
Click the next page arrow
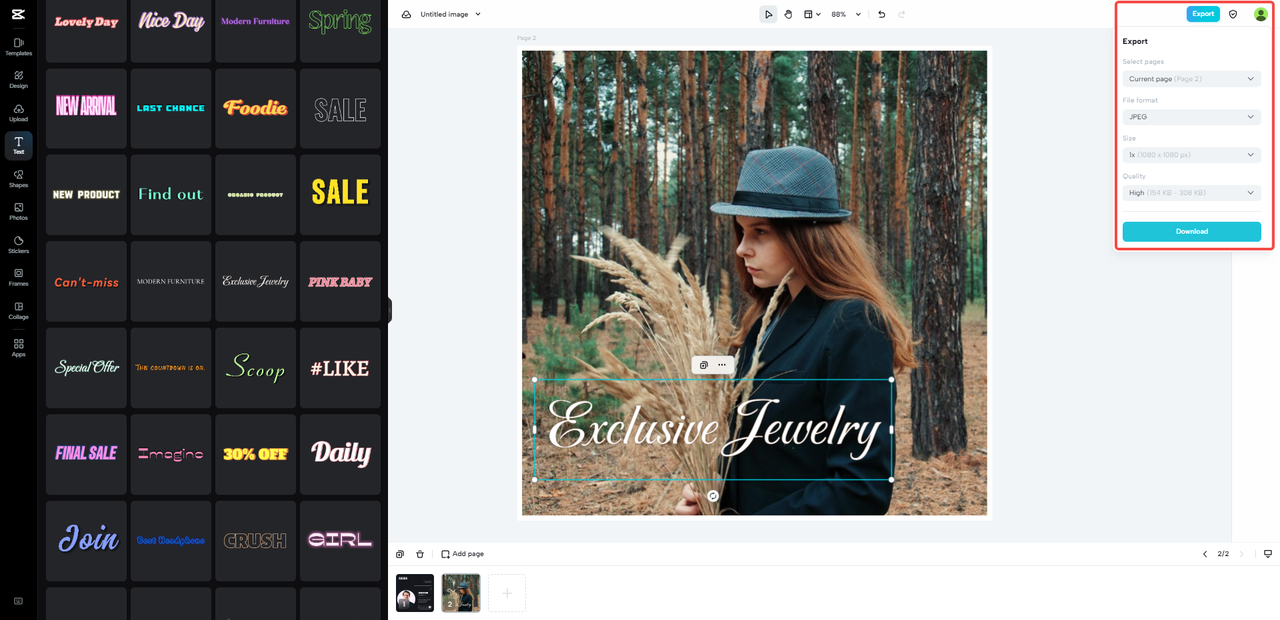[x=1242, y=554]
